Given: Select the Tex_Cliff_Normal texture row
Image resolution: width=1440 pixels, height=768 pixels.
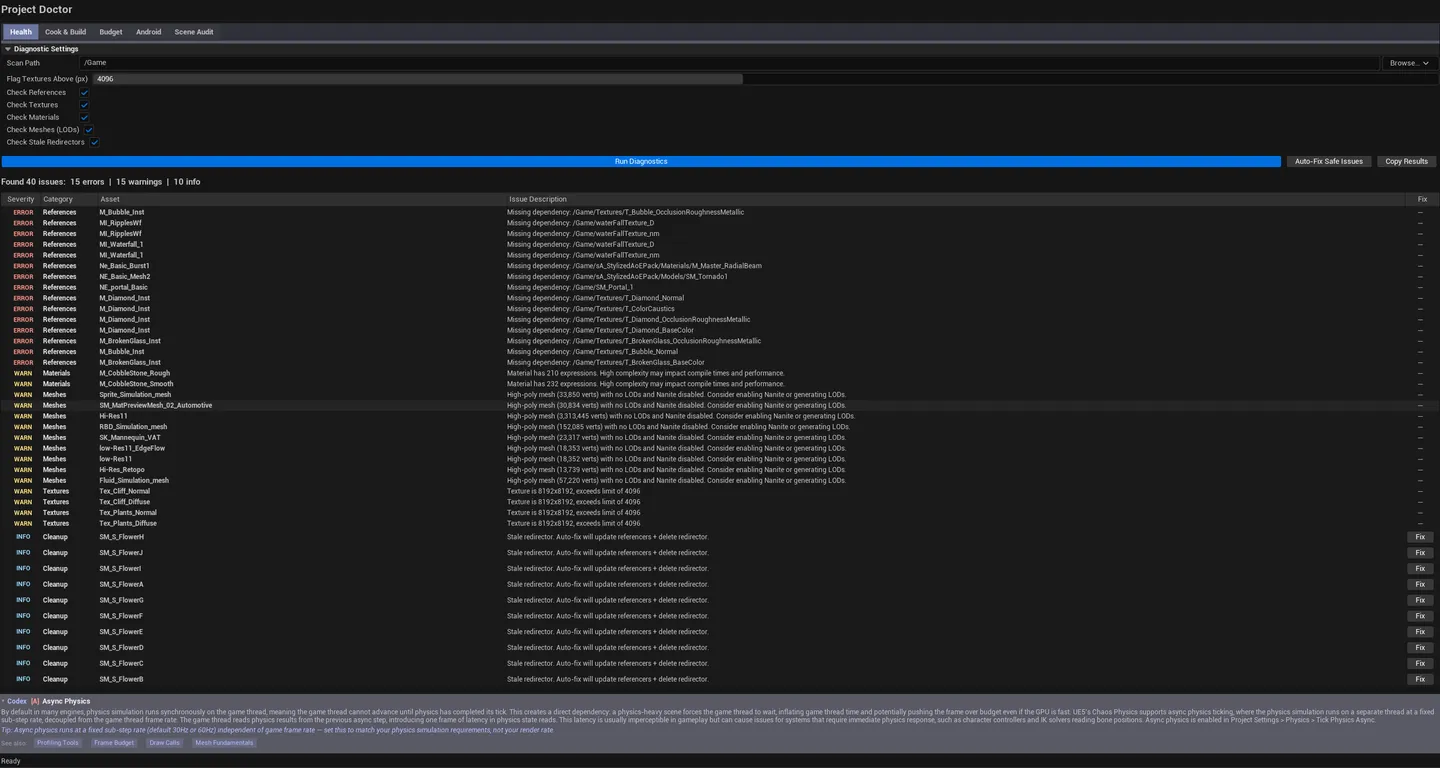Looking at the screenshot, I should tap(719, 491).
